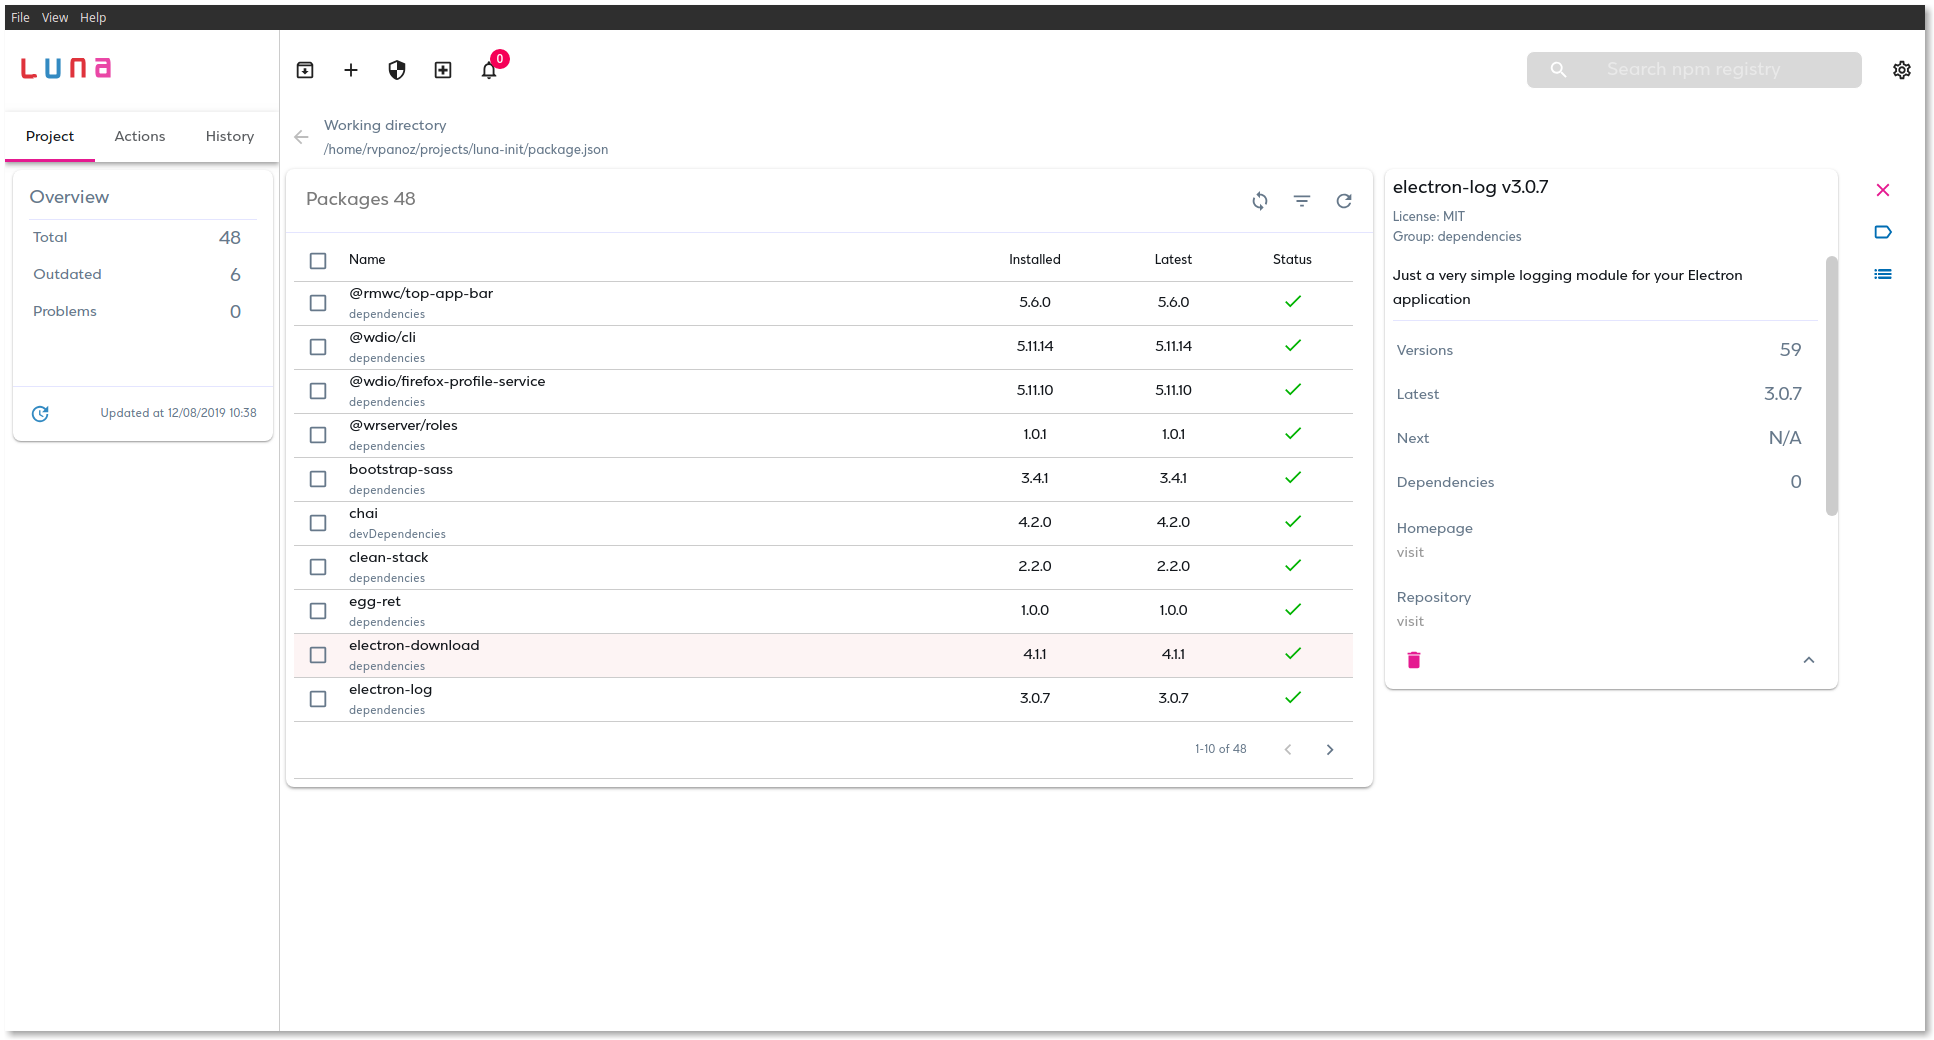
Task: Tick the clean-stack checkbox
Action: [318, 567]
